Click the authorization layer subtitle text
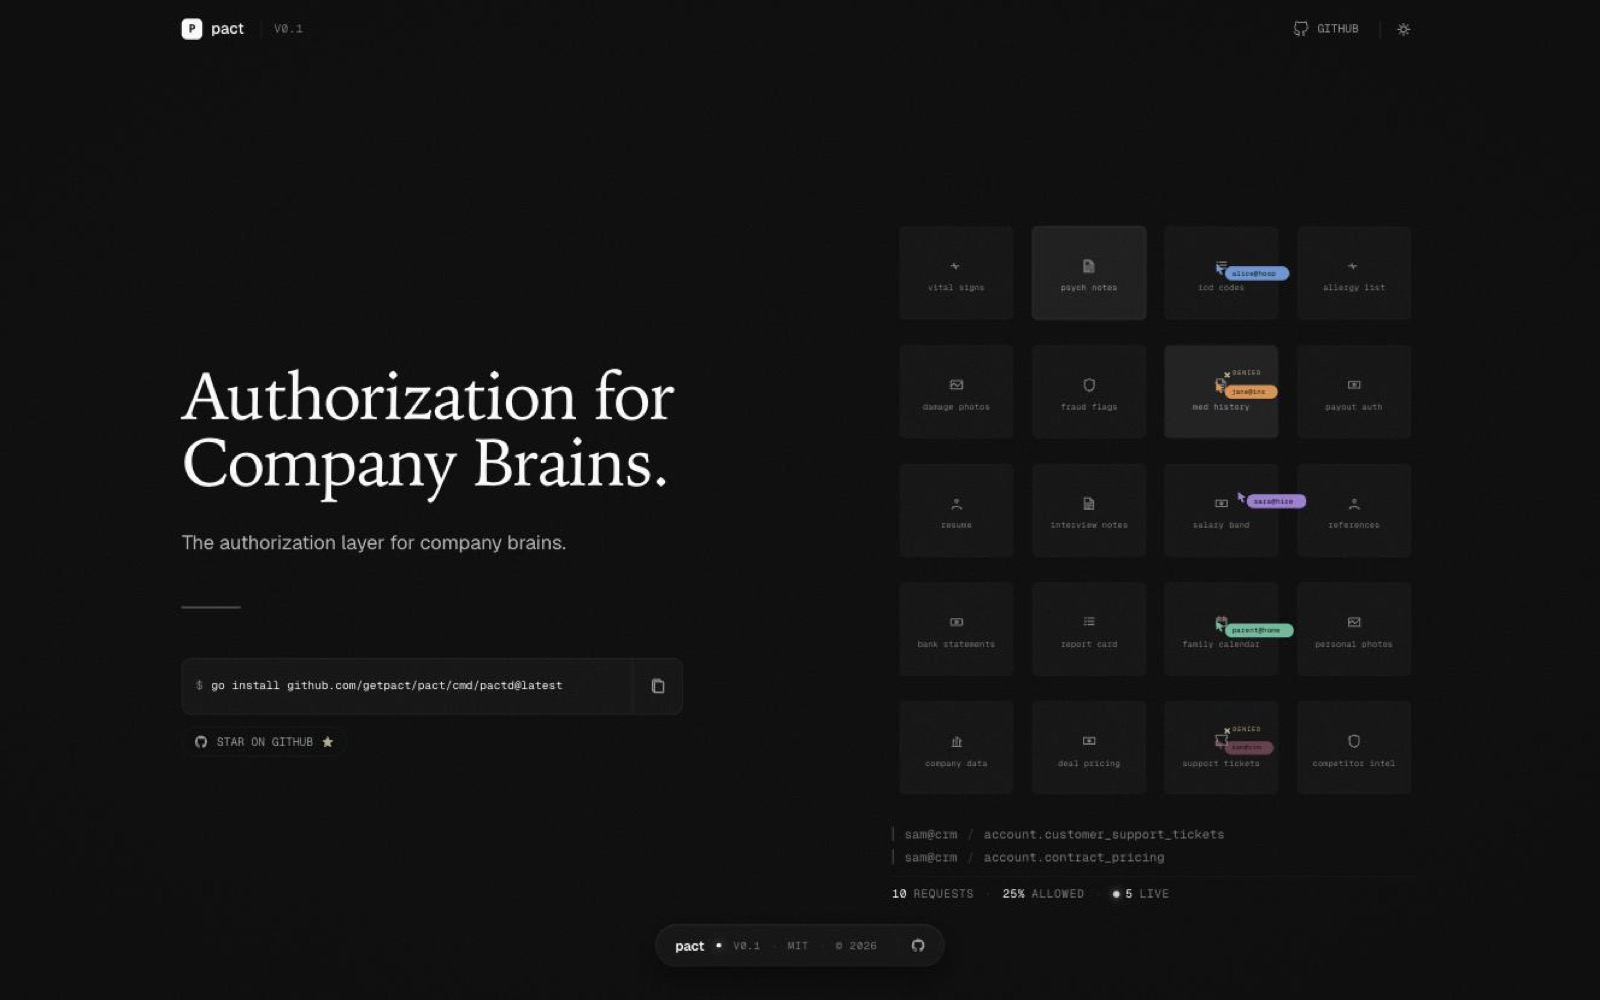 click(x=374, y=543)
